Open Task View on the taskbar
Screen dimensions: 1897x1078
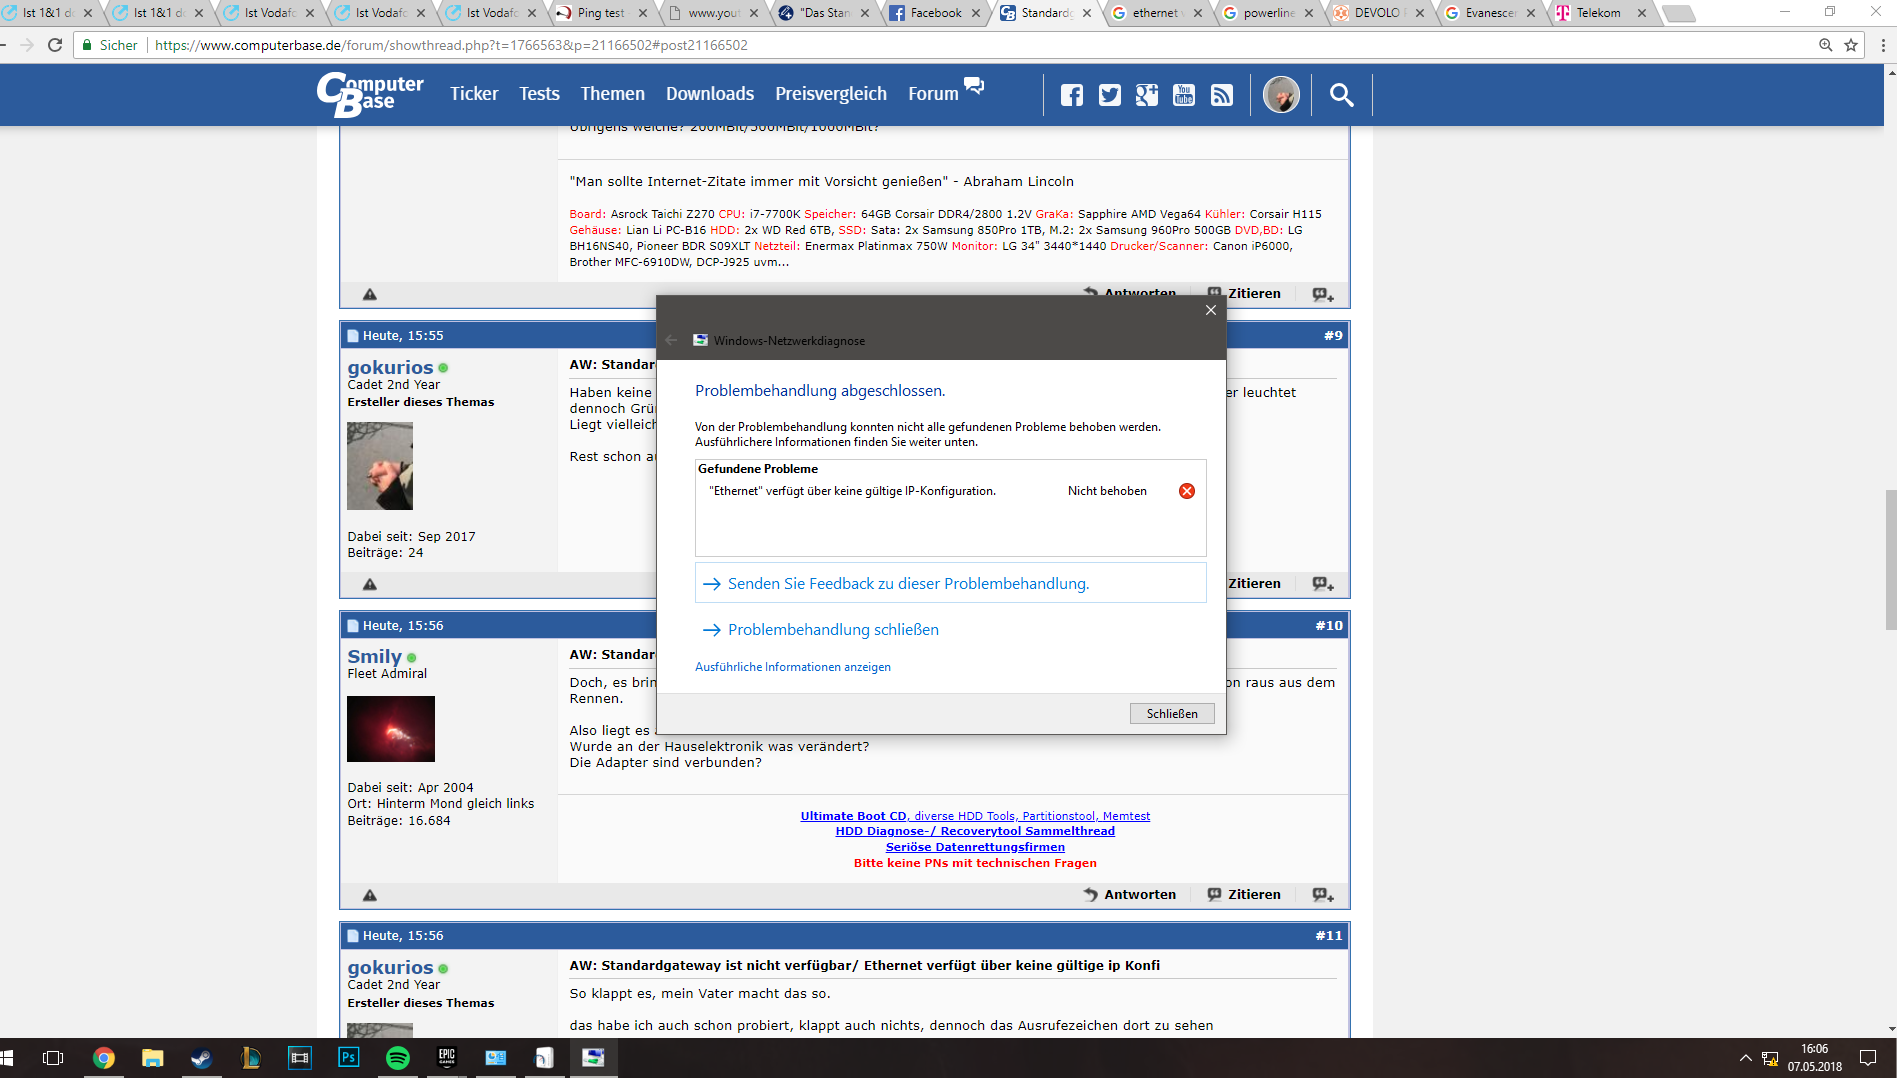tap(53, 1058)
